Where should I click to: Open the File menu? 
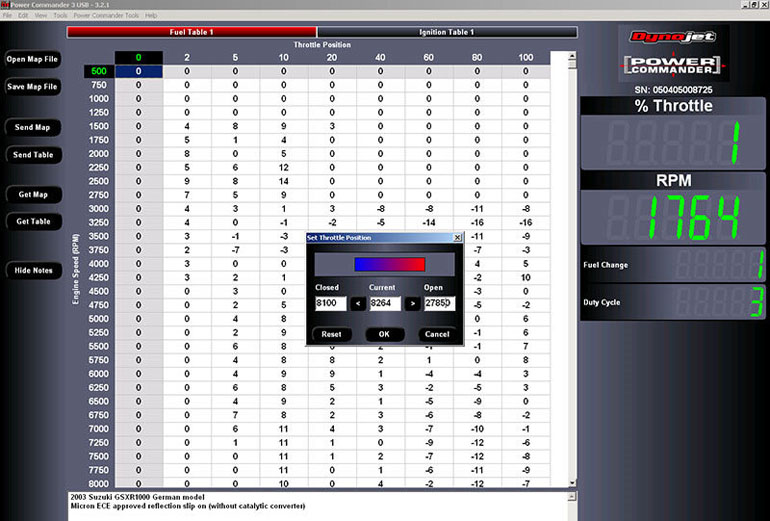pyautogui.click(x=8, y=16)
